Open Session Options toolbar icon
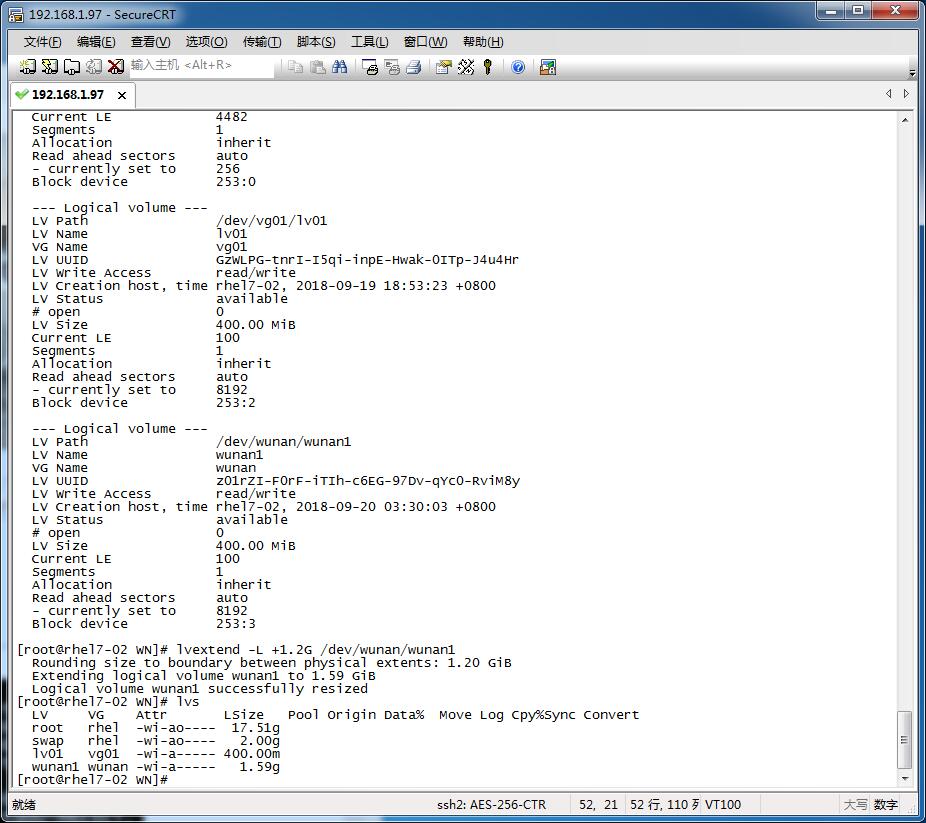 click(444, 67)
